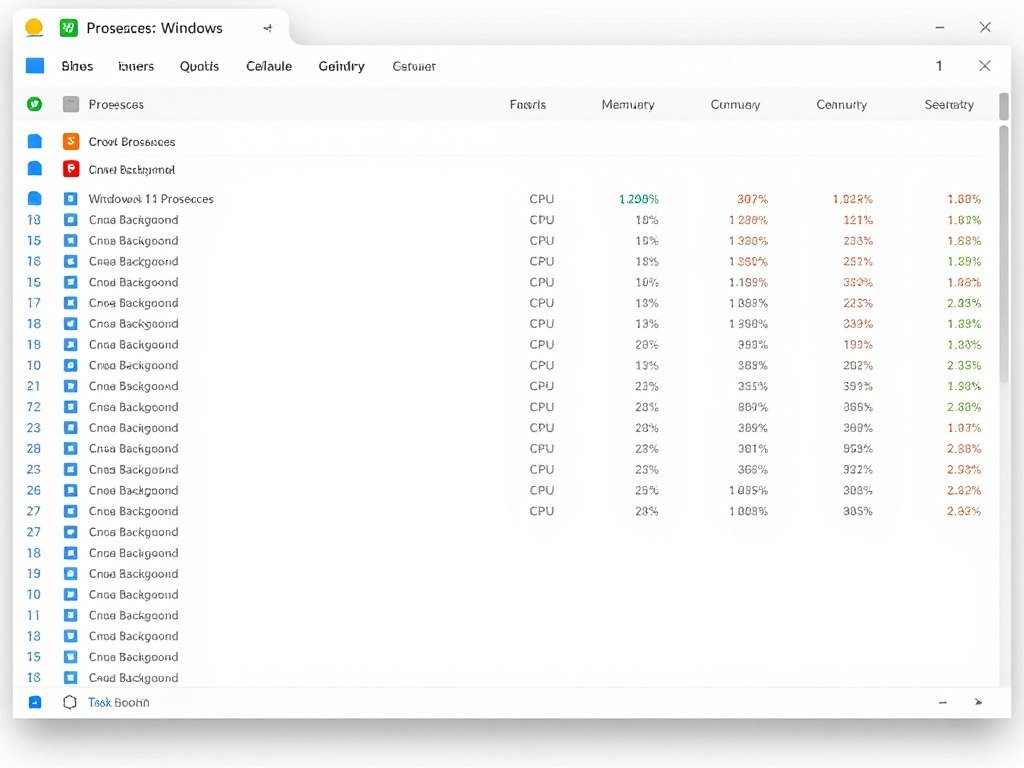Select the red Canva Background process icon
1024x768 pixels.
pos(69,168)
